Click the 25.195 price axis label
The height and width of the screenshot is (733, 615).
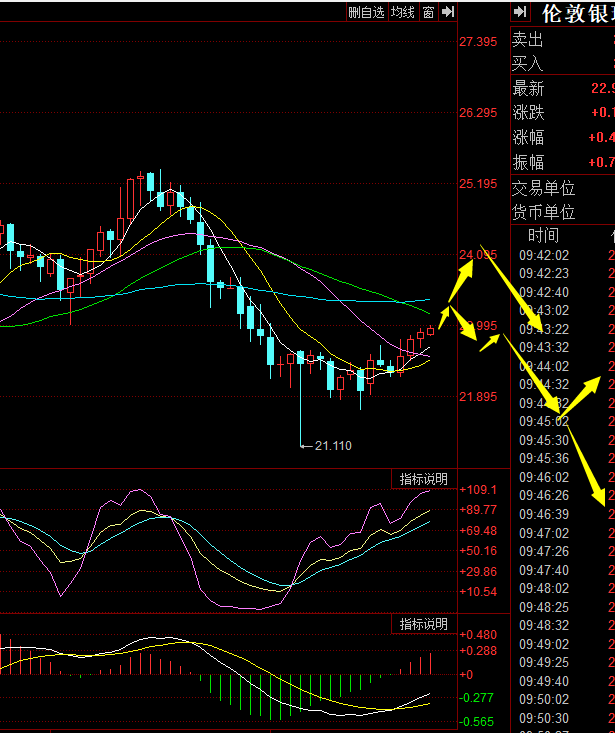click(478, 184)
